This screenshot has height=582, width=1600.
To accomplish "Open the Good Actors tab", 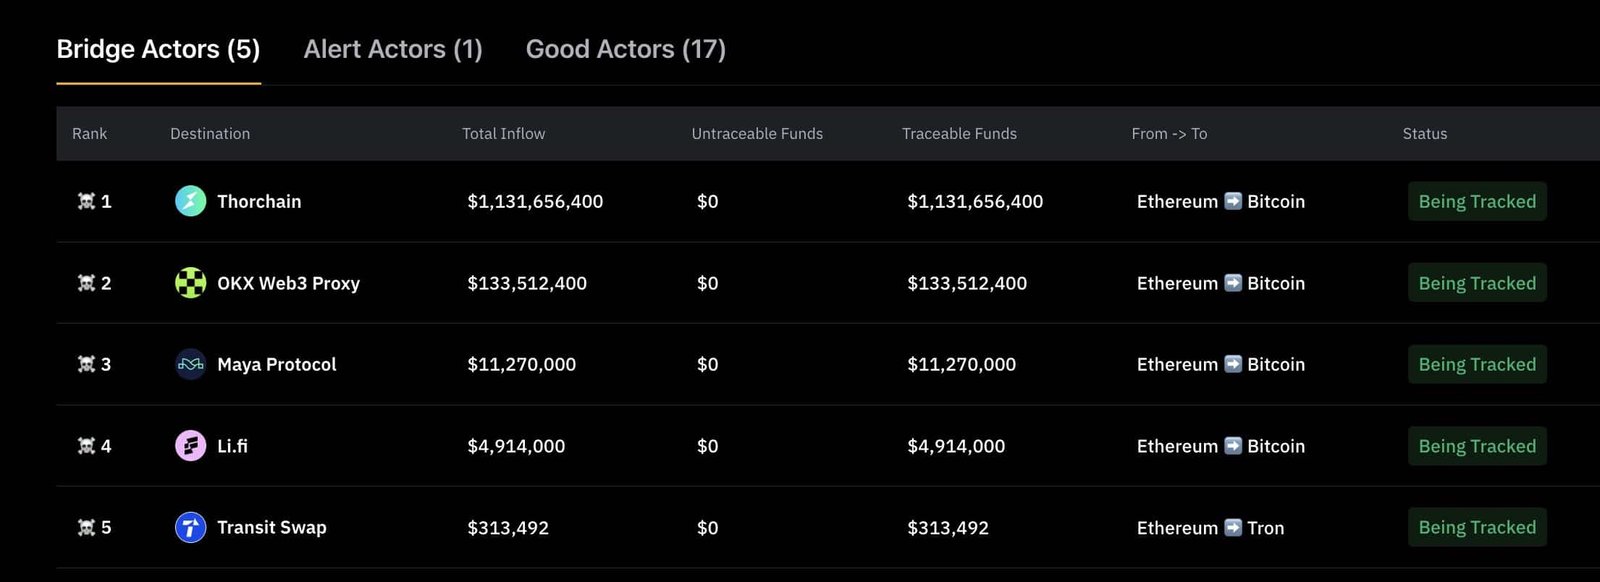I will (625, 49).
